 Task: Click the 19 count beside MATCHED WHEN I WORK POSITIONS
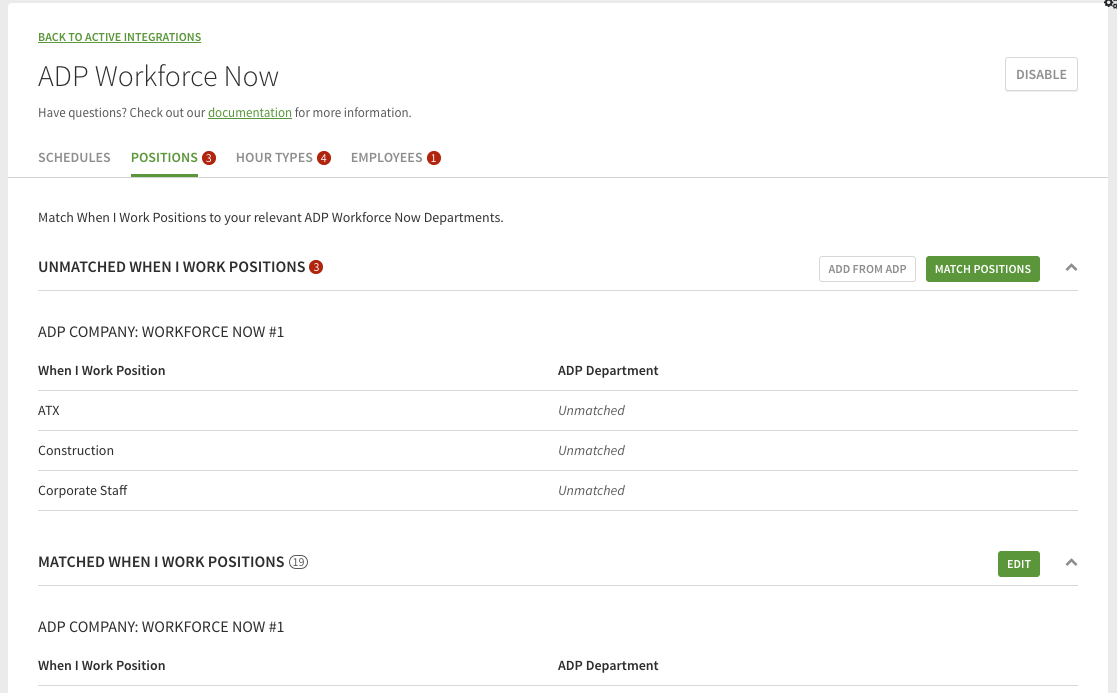tap(298, 562)
